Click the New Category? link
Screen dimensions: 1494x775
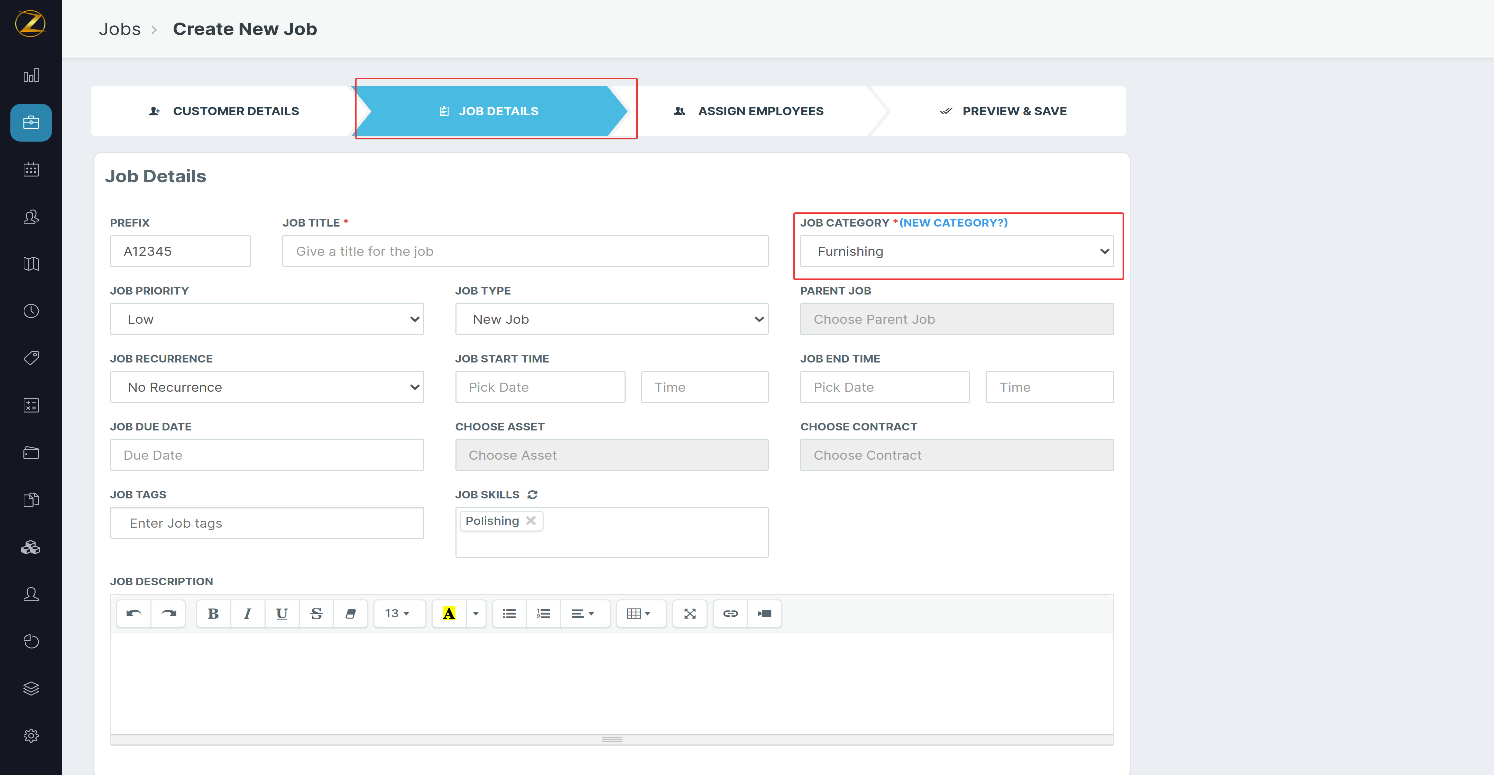click(954, 223)
